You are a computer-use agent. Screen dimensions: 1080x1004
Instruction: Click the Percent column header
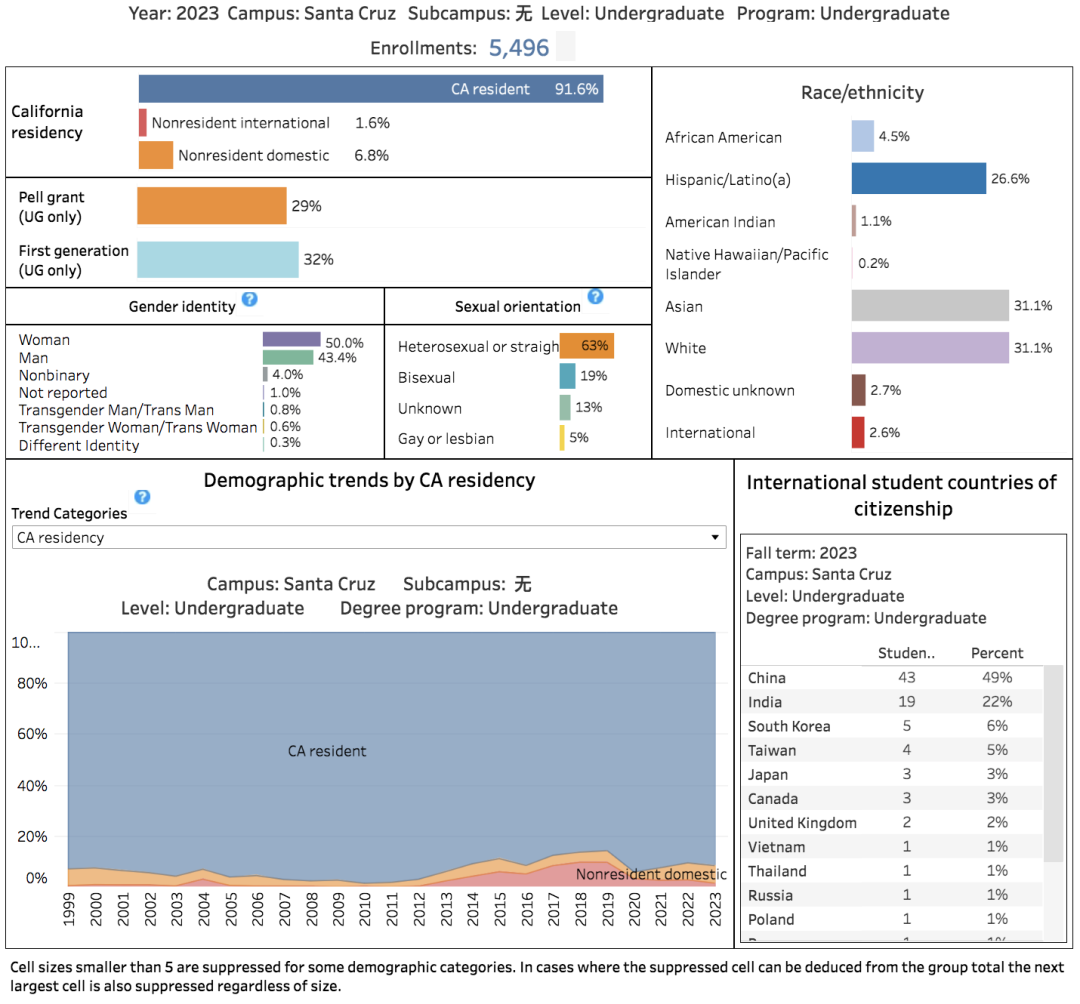(997, 653)
